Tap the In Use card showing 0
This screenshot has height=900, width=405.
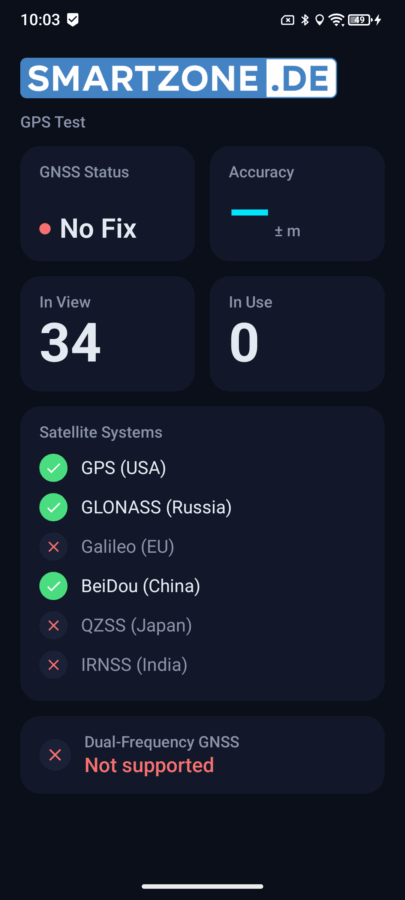[297, 334]
